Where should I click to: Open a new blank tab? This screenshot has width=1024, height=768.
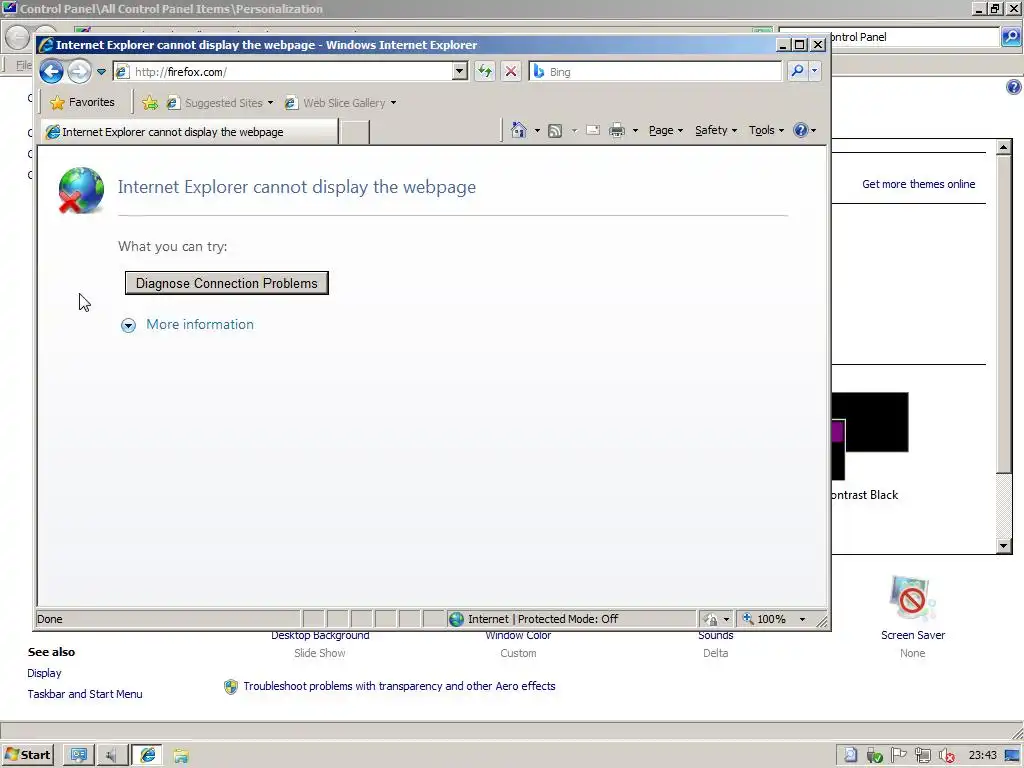click(x=355, y=132)
